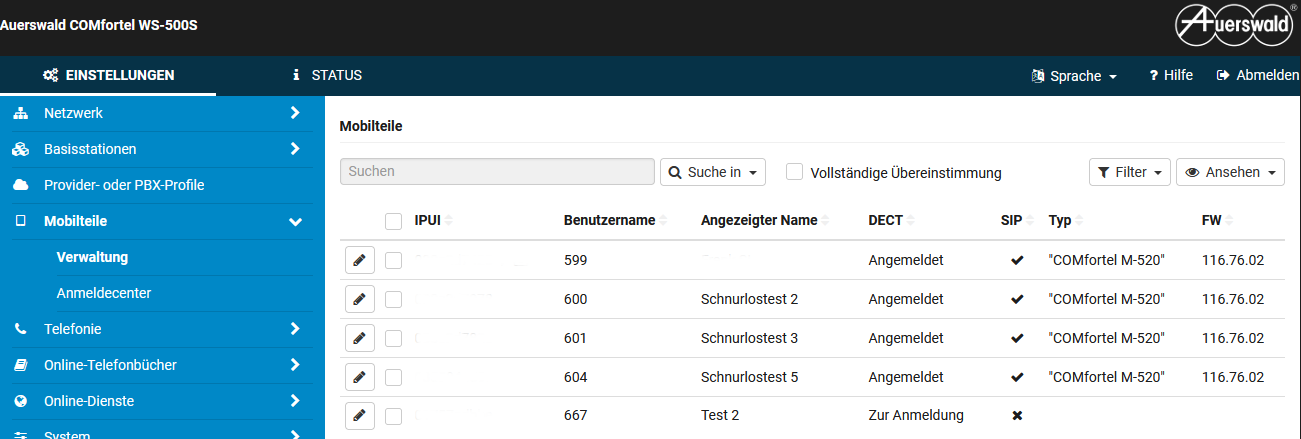1301x439 pixels.
Task: Sort by SIP column header
Action: click(x=1015, y=220)
